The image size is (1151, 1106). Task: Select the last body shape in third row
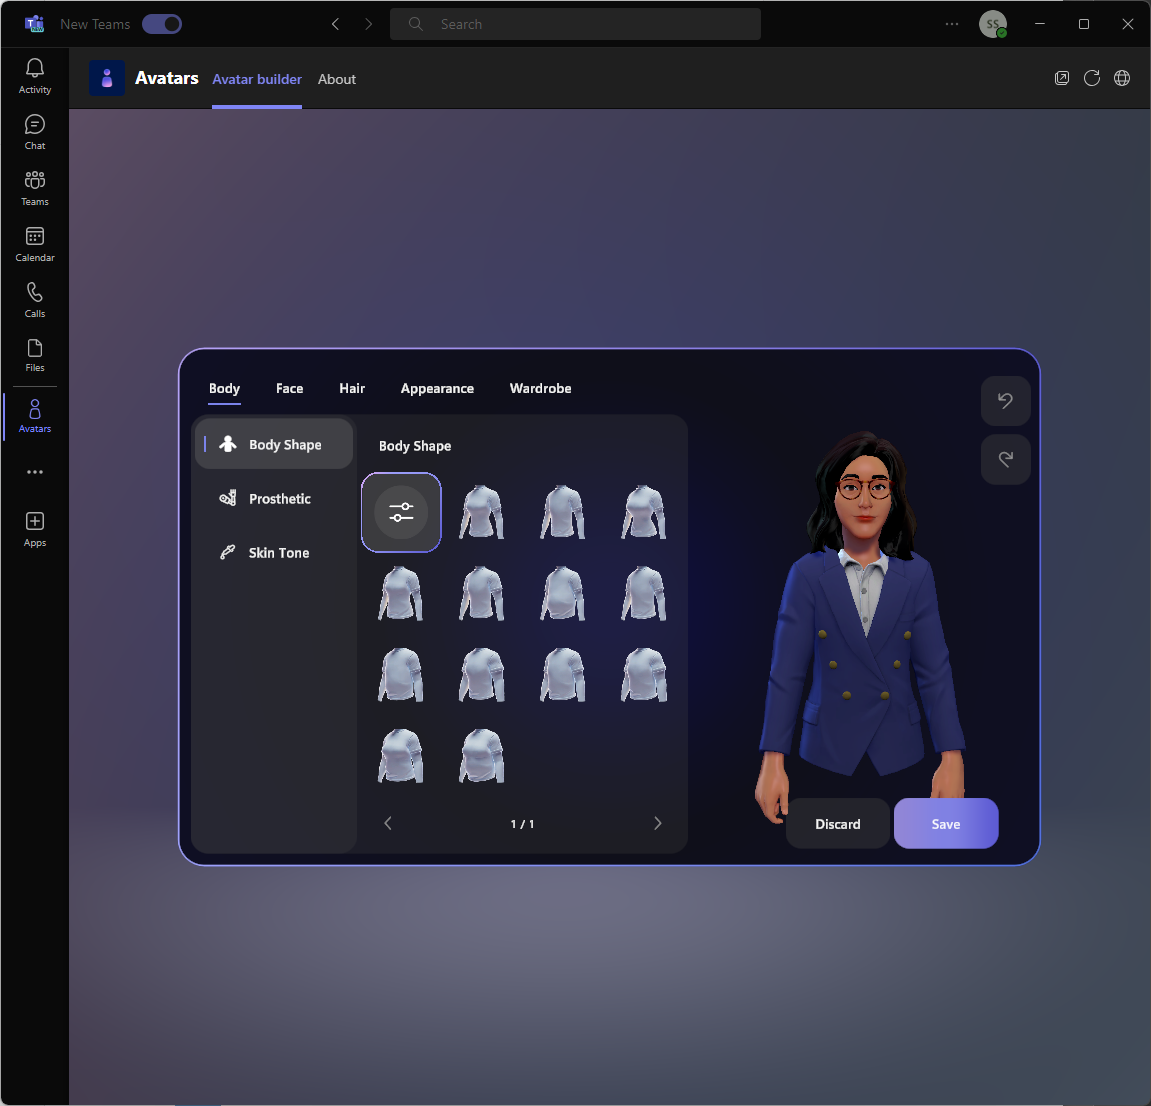644,674
